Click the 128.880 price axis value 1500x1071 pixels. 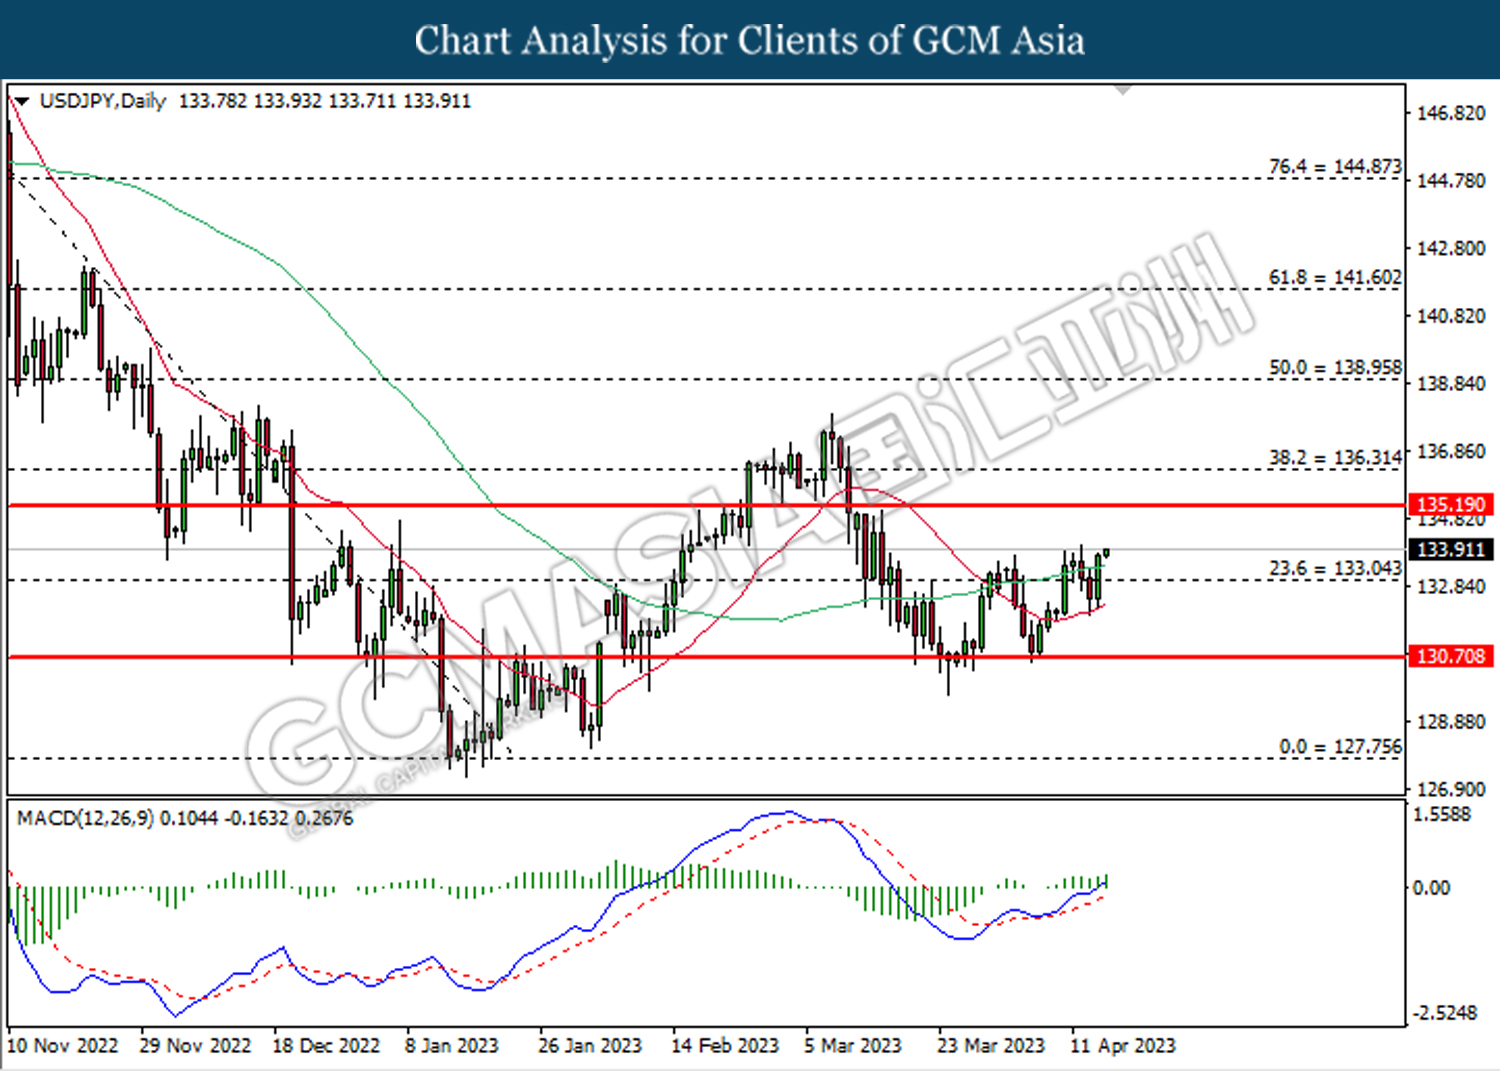coord(1451,721)
